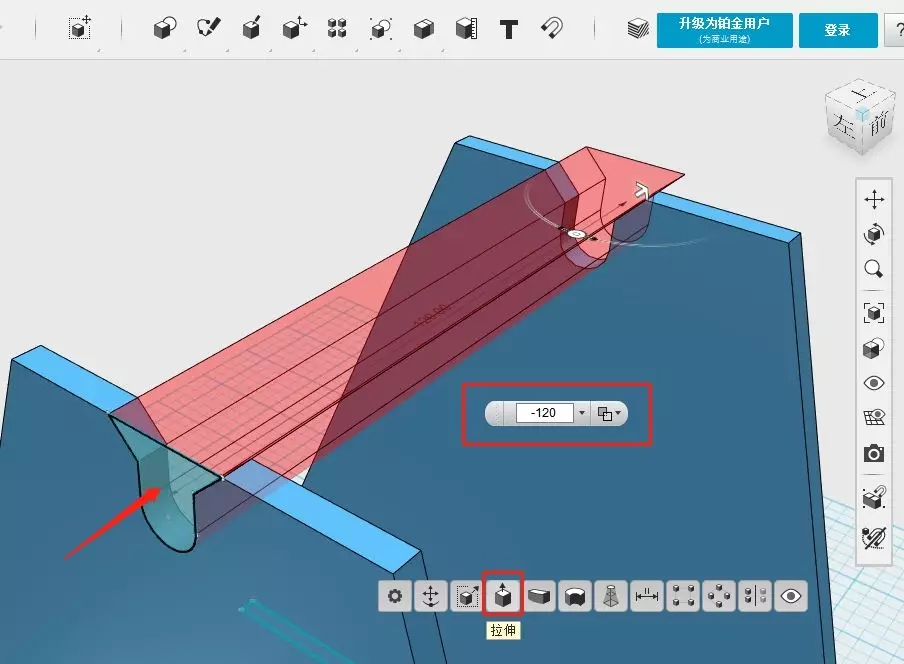Click the Pattern tool in top toolbar
The height and width of the screenshot is (664, 904).
coord(337,29)
